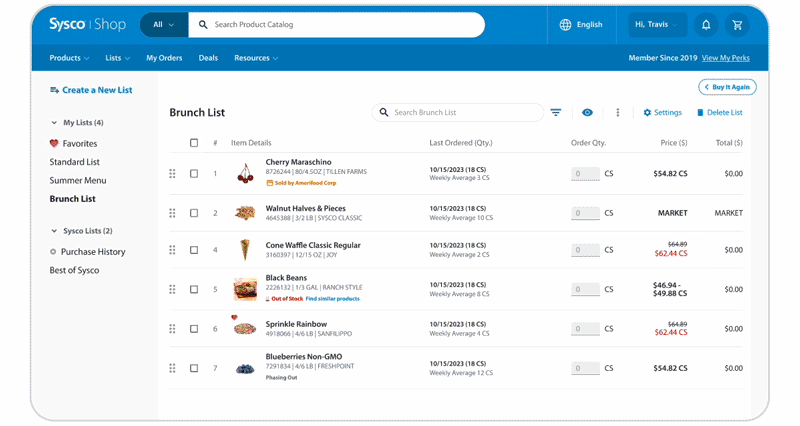Open the All category dropdown
Viewport: 800px width, 426px height.
tap(164, 24)
